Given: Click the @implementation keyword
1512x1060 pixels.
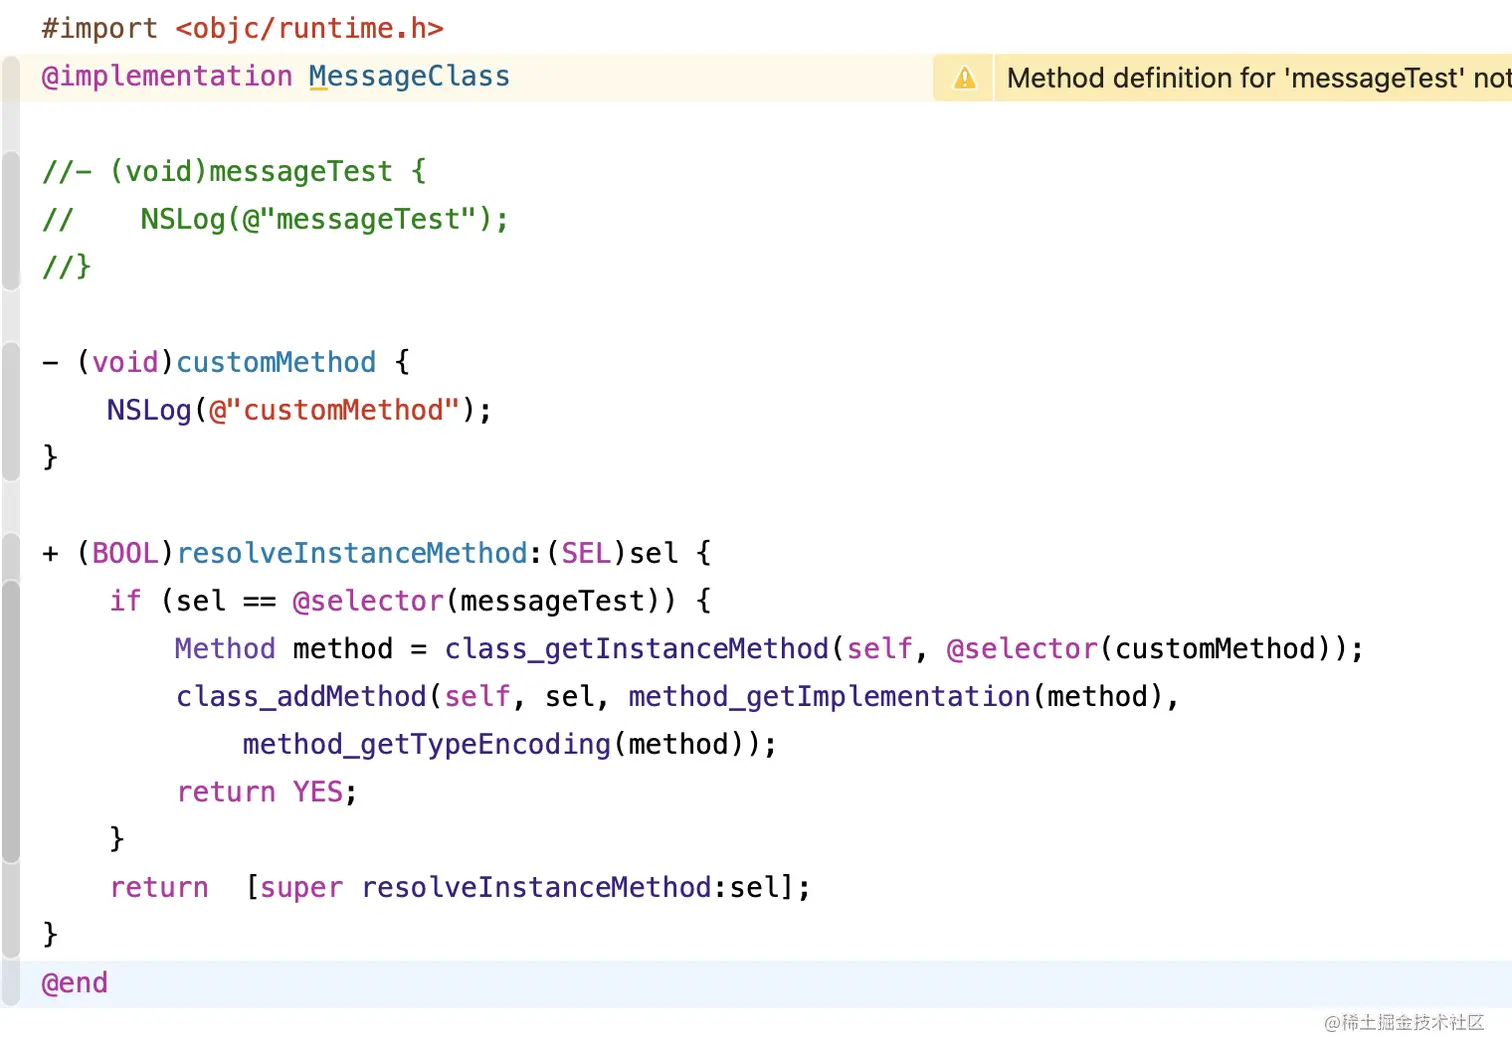Looking at the screenshot, I should point(167,77).
